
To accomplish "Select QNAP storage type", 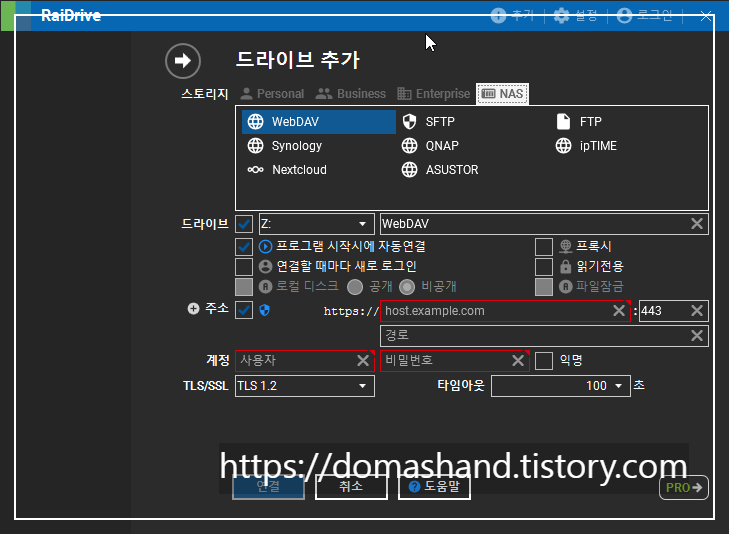I will coord(430,146).
